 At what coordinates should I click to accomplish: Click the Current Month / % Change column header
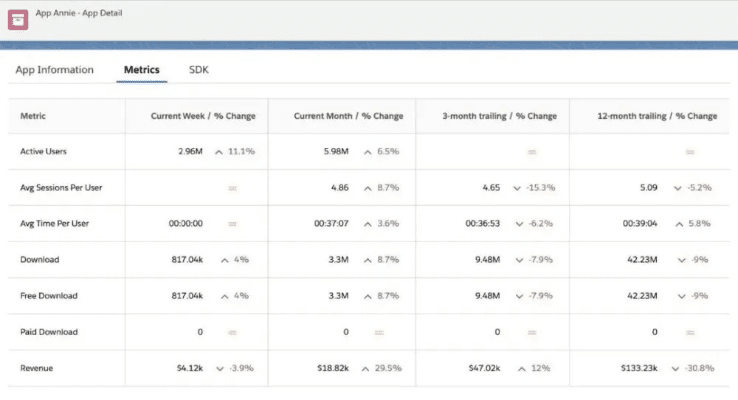[x=348, y=116]
